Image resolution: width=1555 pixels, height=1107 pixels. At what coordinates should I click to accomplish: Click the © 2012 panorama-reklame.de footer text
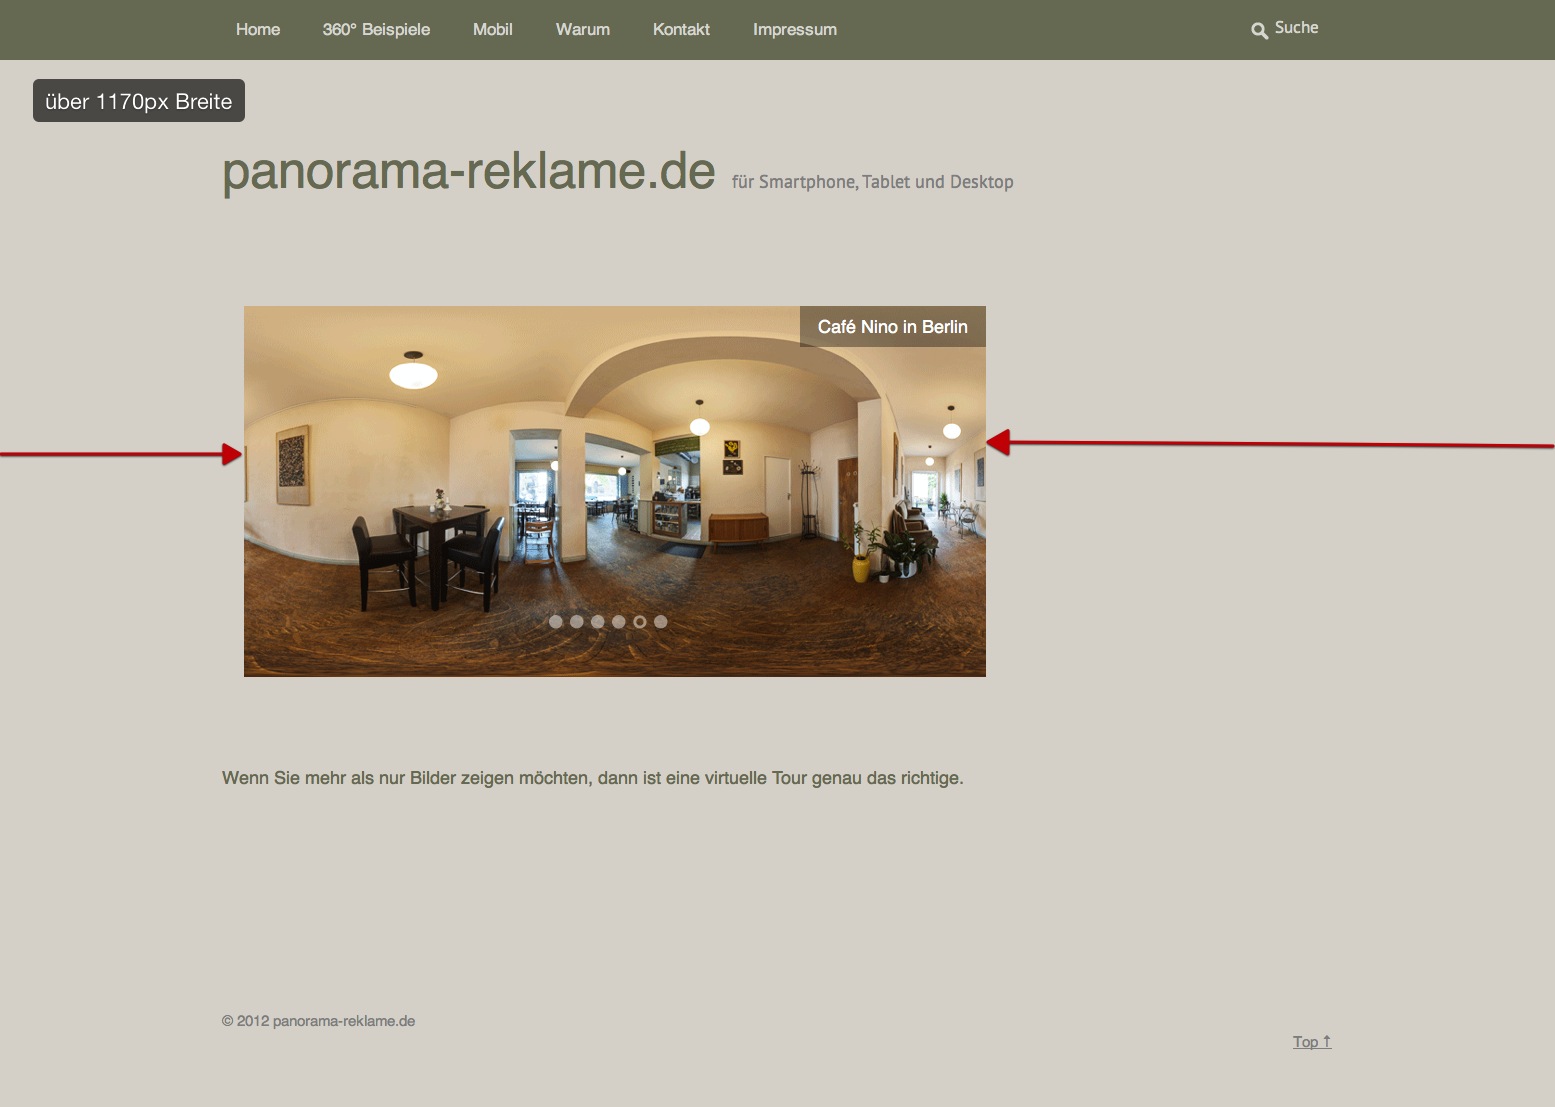point(318,1021)
